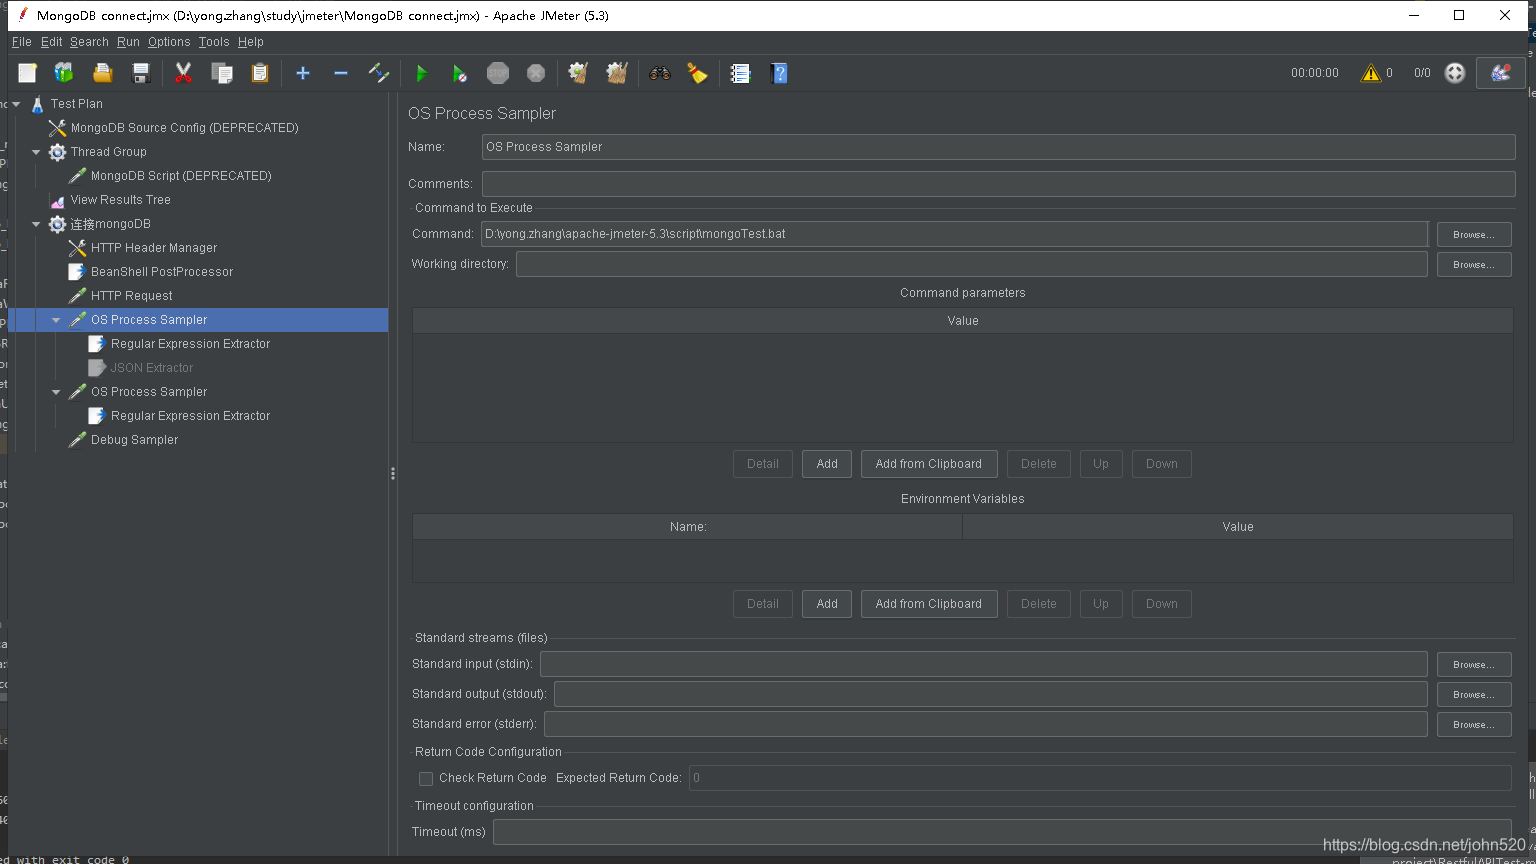Click the top-right plugins manager icon
The image size is (1536, 864).
(1500, 73)
